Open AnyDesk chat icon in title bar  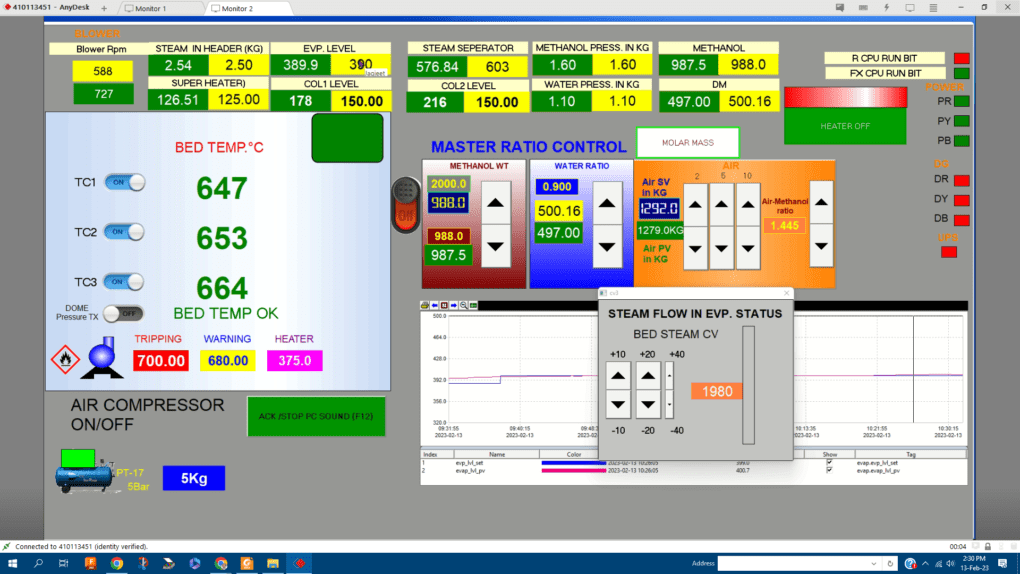click(x=840, y=8)
